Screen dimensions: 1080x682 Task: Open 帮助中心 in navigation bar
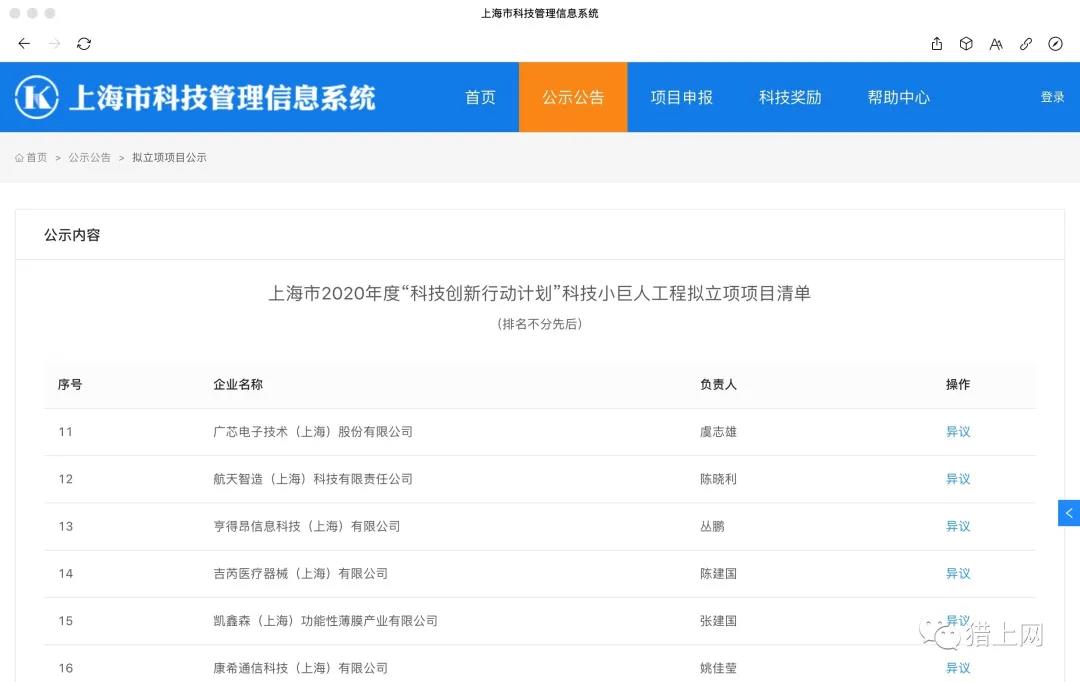click(x=898, y=97)
